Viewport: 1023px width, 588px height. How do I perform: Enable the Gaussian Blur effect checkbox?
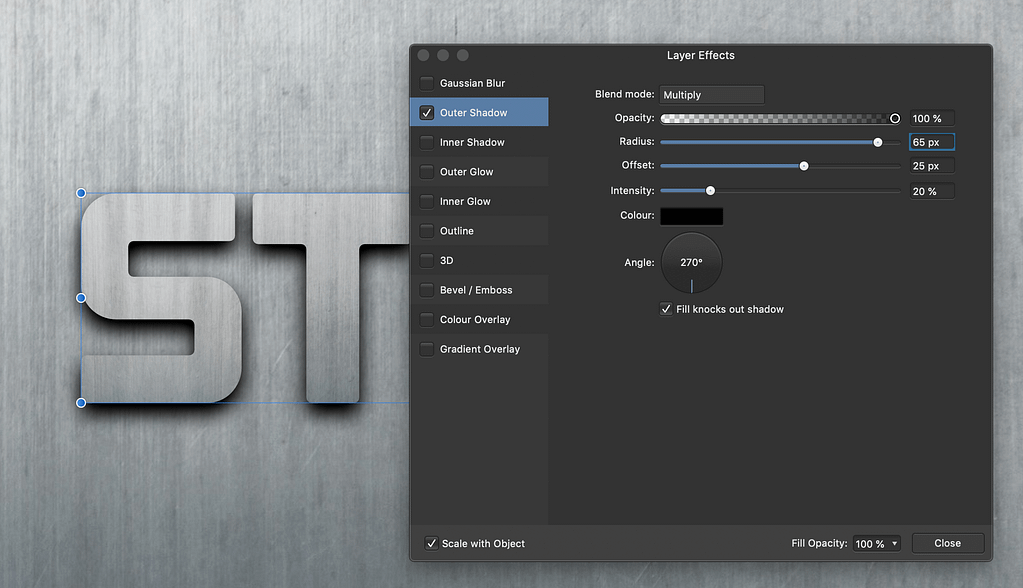click(x=427, y=83)
